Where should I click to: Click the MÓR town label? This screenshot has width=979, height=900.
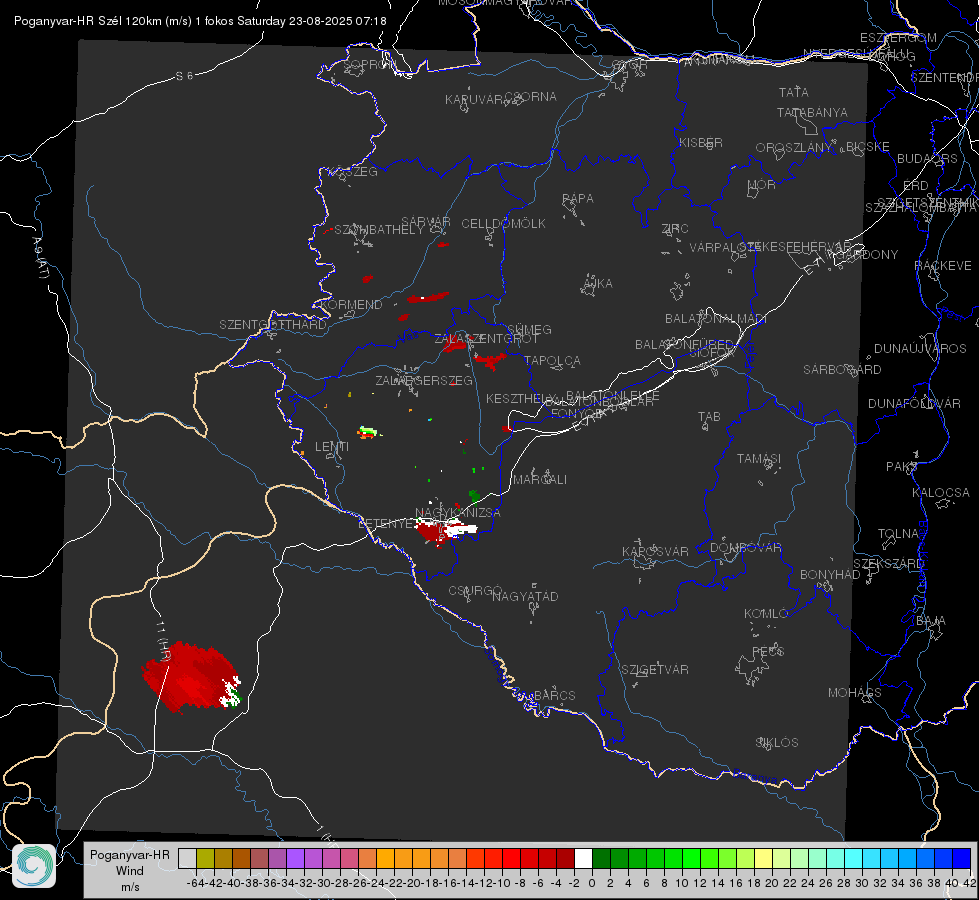coord(762,185)
